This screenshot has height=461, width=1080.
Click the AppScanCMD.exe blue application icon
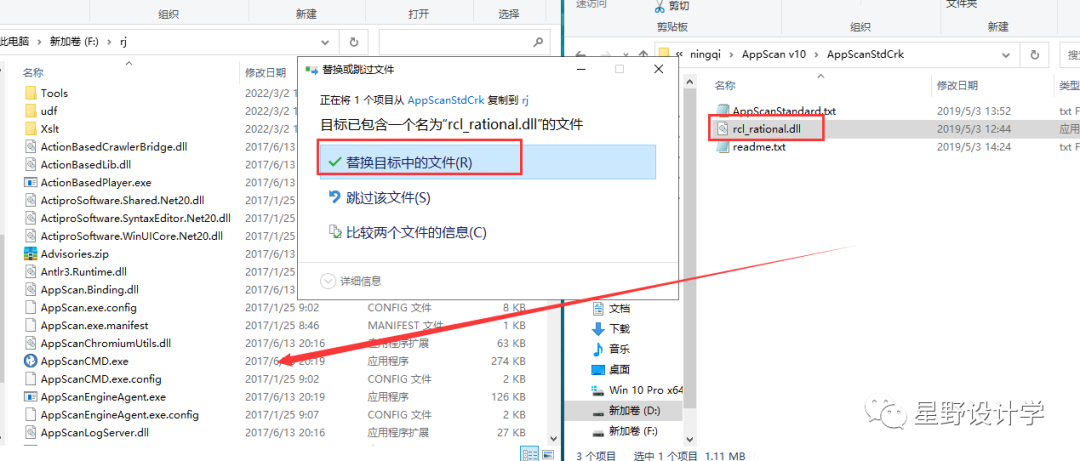coord(30,360)
